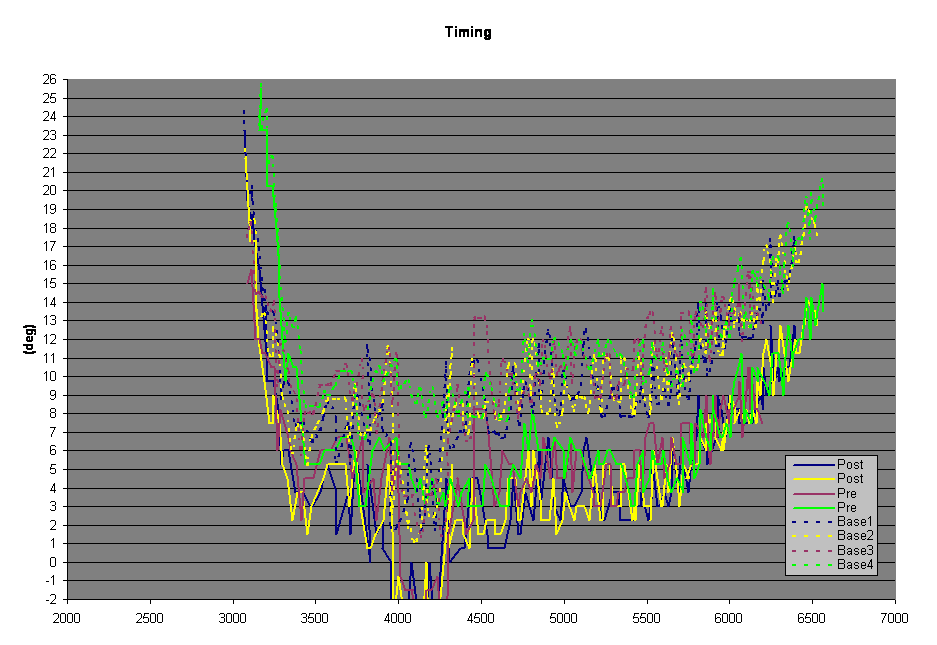Click y-axis label 26

click(x=50, y=80)
